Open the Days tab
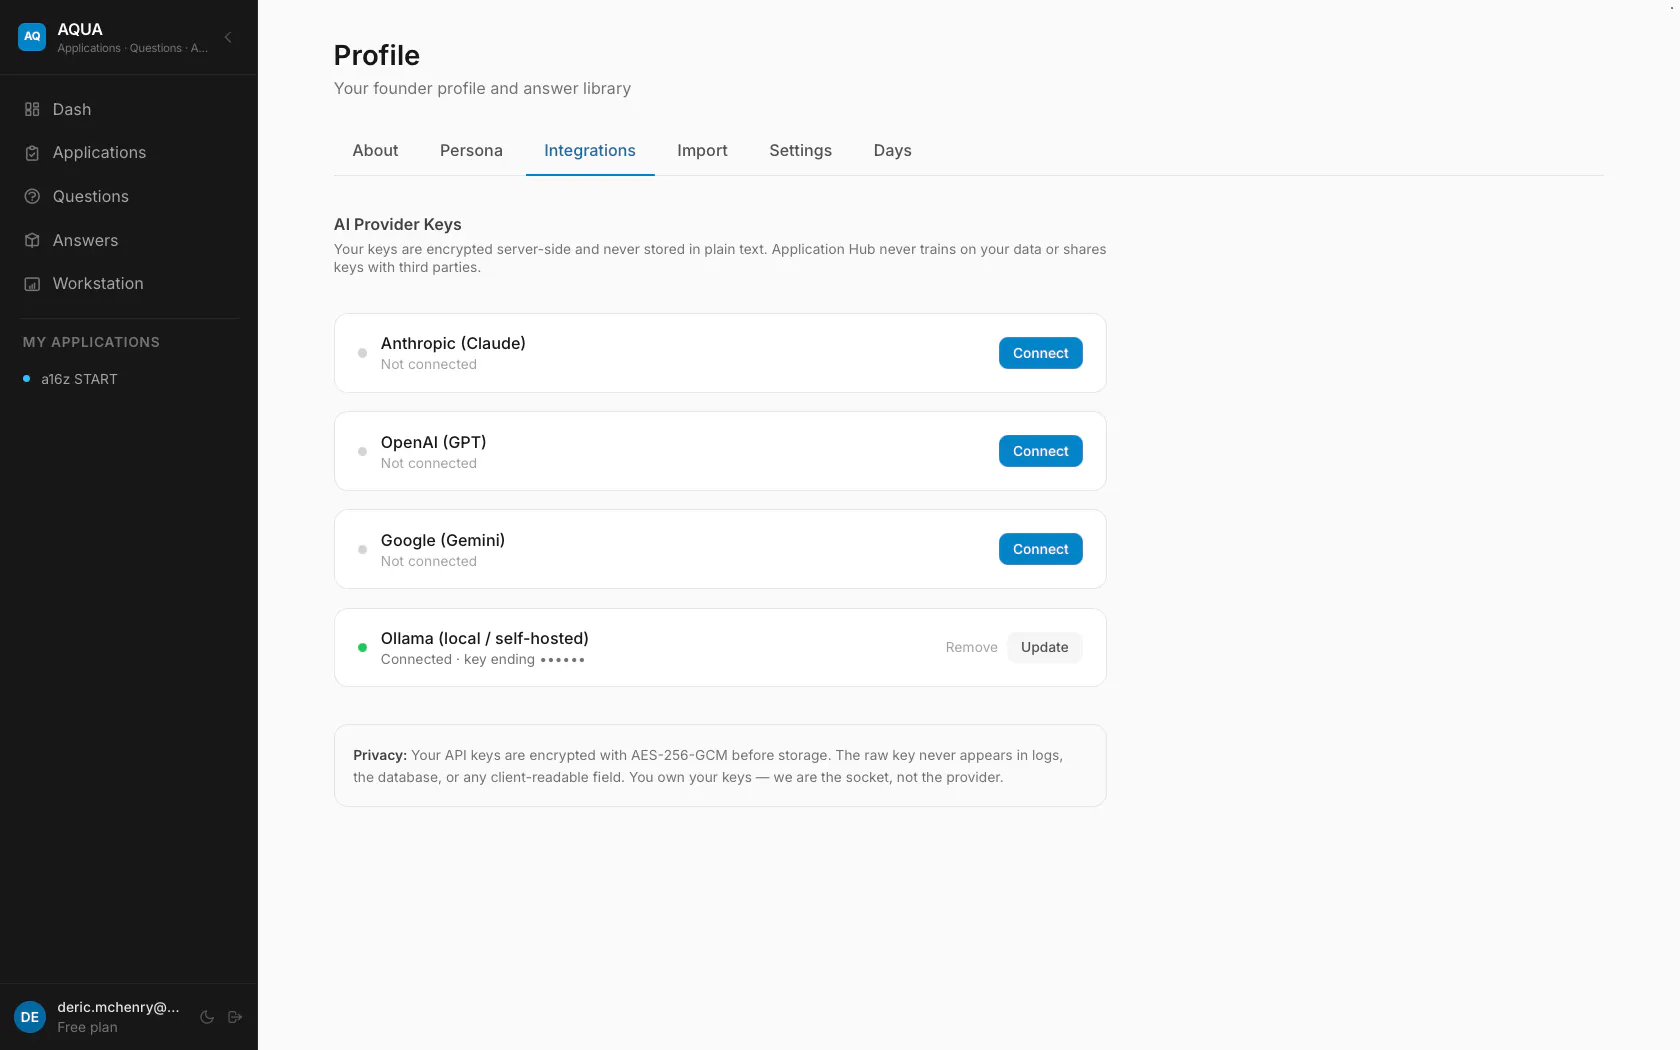The height and width of the screenshot is (1050, 1680). (892, 150)
